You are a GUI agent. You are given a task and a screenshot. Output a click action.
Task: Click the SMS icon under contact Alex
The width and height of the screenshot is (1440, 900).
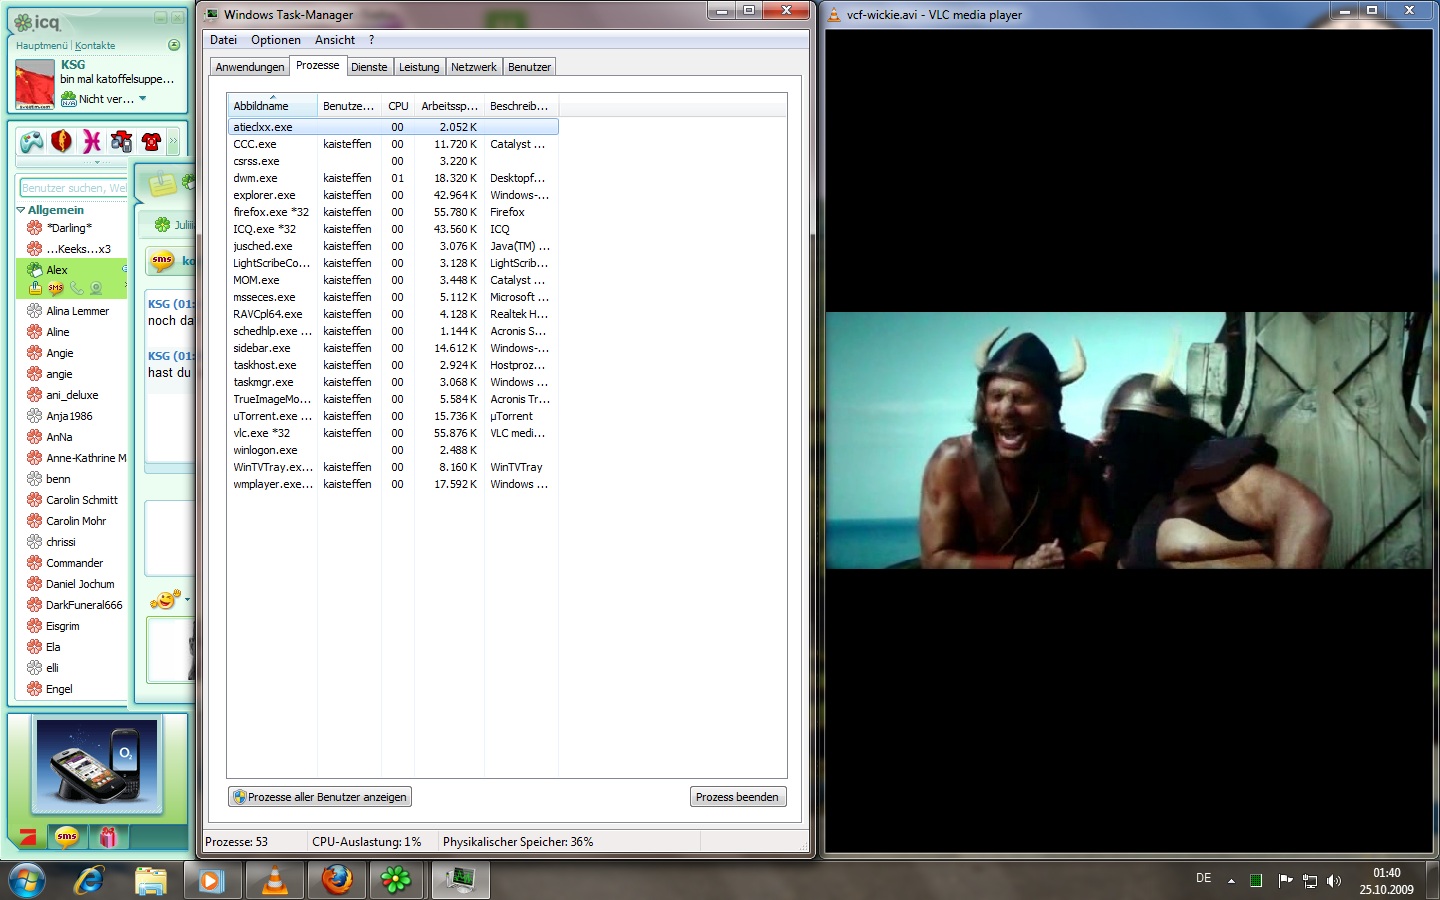pyautogui.click(x=56, y=288)
